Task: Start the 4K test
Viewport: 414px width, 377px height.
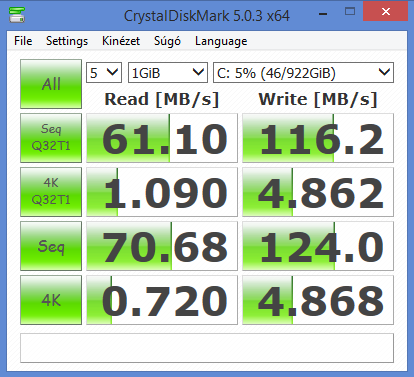Action: (x=51, y=300)
